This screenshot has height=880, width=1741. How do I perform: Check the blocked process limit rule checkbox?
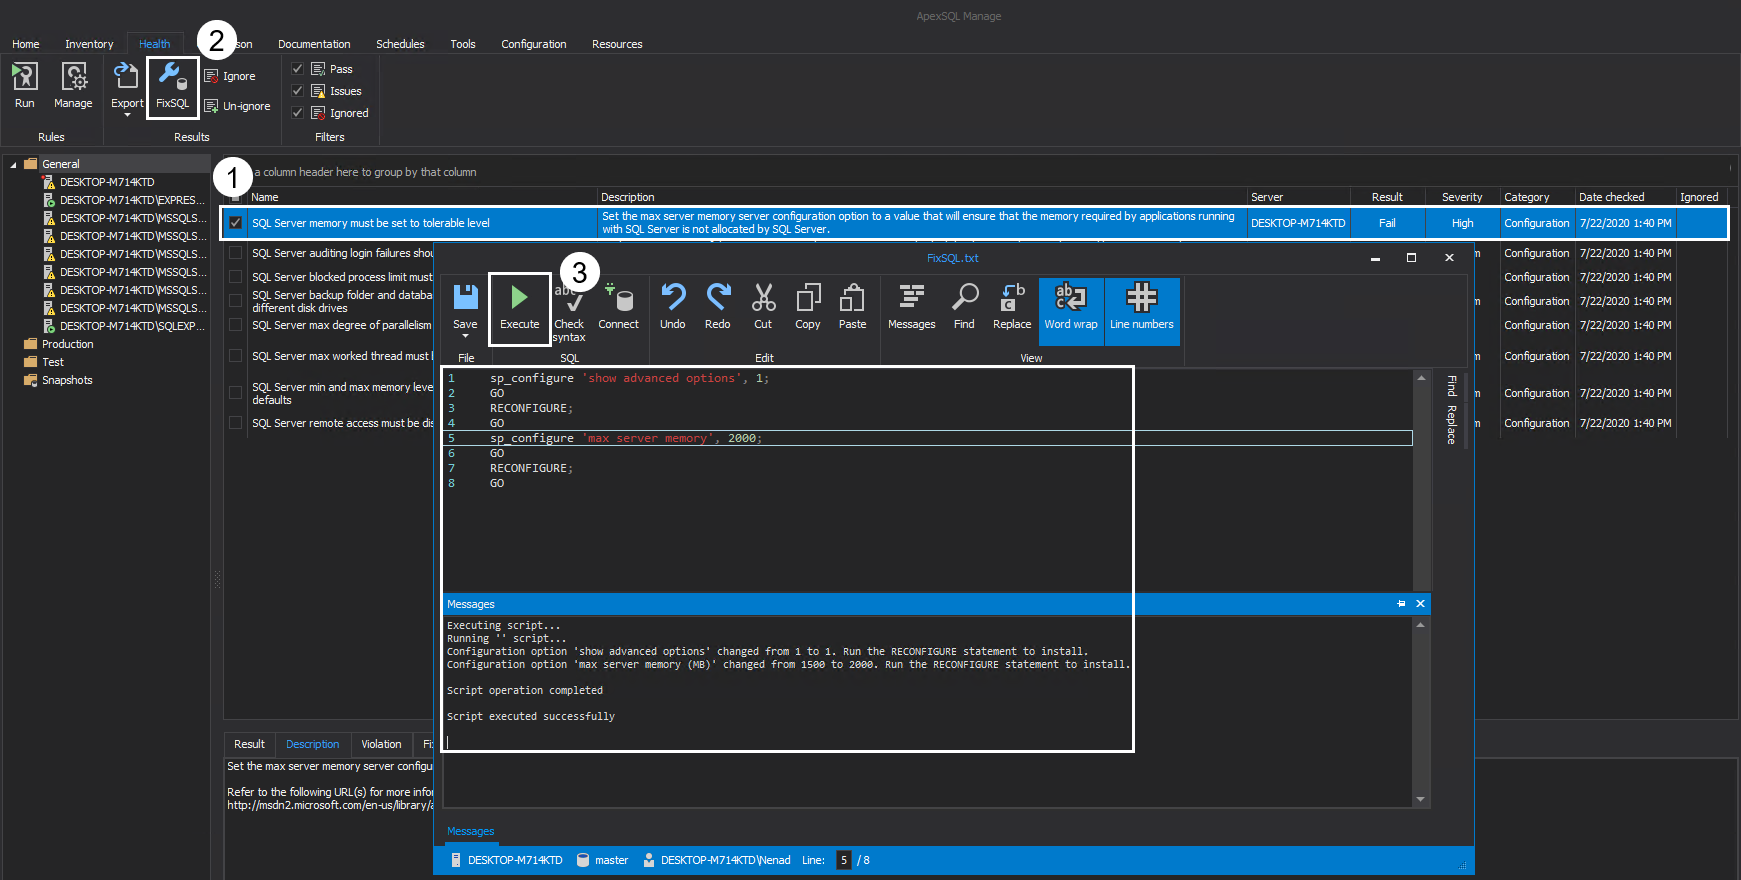tap(236, 277)
